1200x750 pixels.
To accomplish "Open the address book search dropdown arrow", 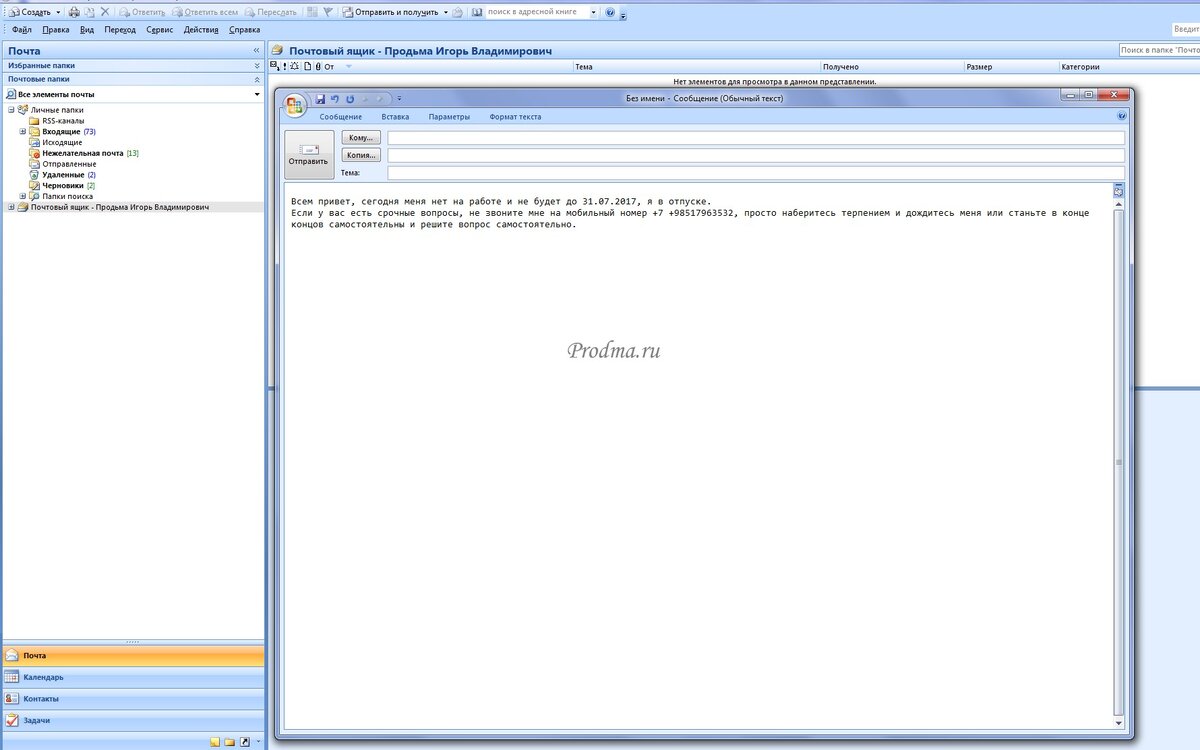I will 593,12.
